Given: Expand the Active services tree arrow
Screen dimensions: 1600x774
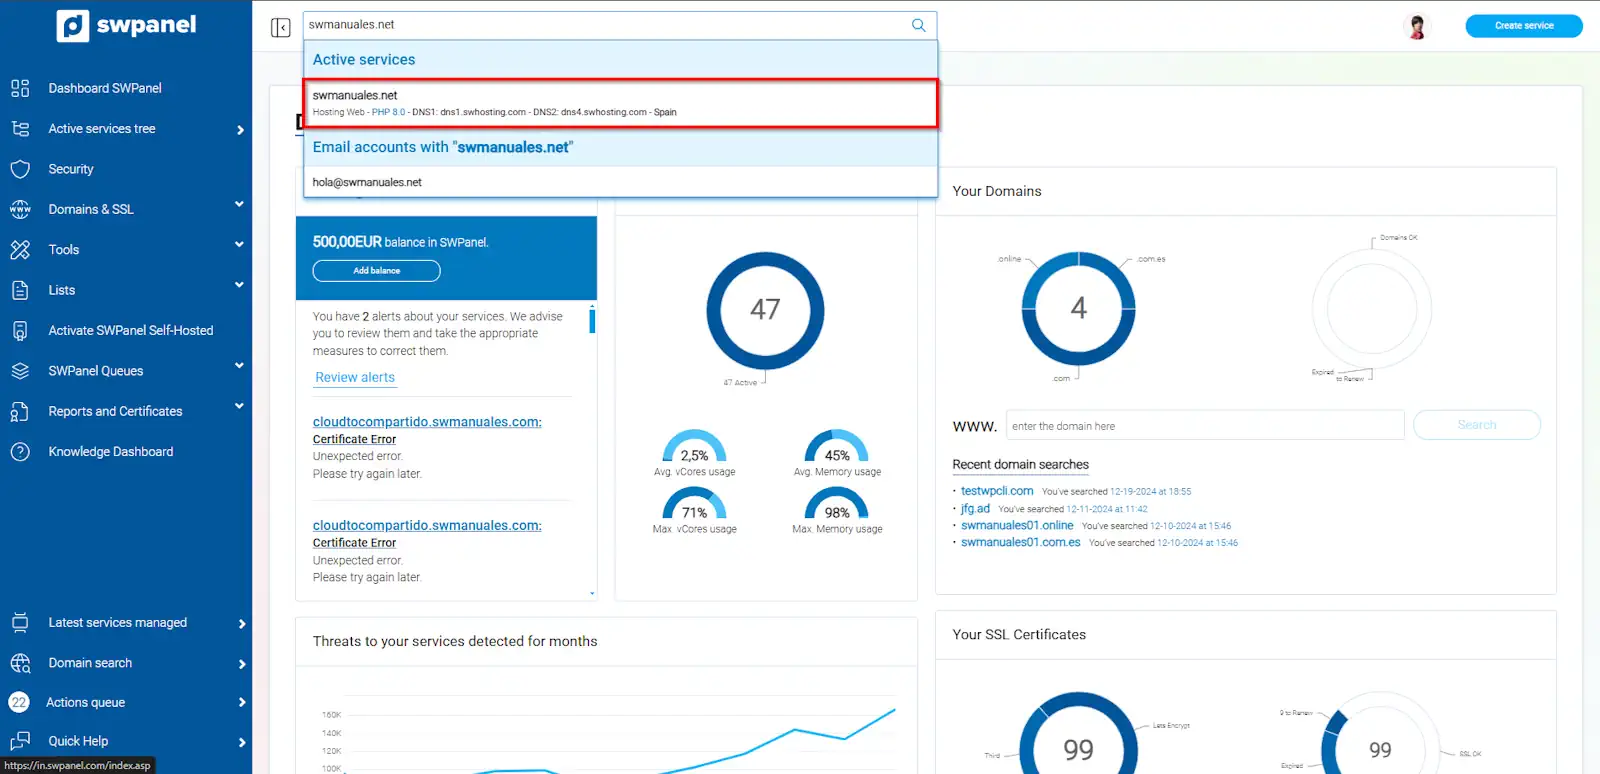Looking at the screenshot, I should click(240, 129).
